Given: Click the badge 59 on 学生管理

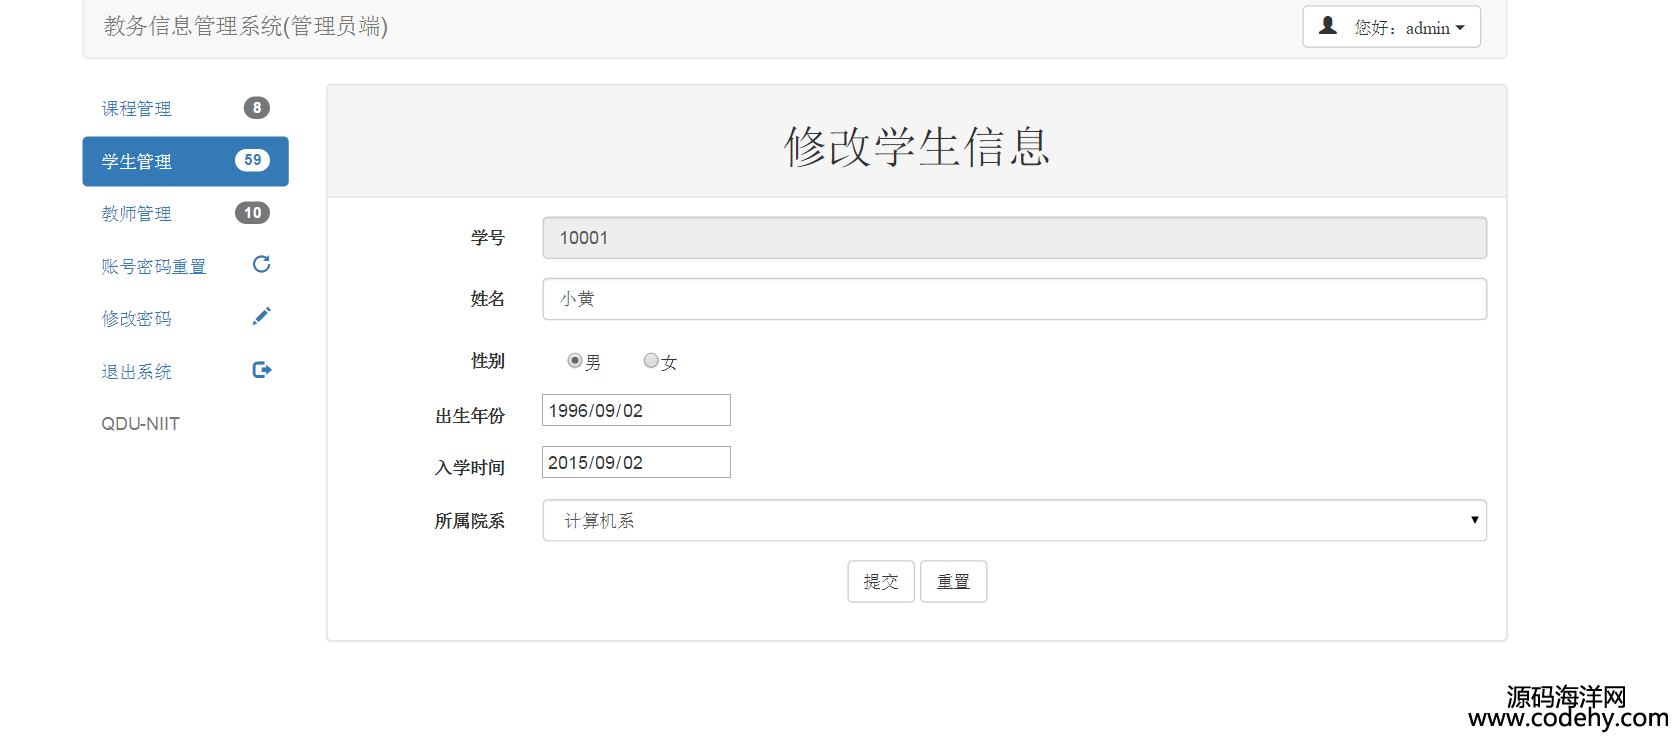Looking at the screenshot, I should pyautogui.click(x=253, y=160).
